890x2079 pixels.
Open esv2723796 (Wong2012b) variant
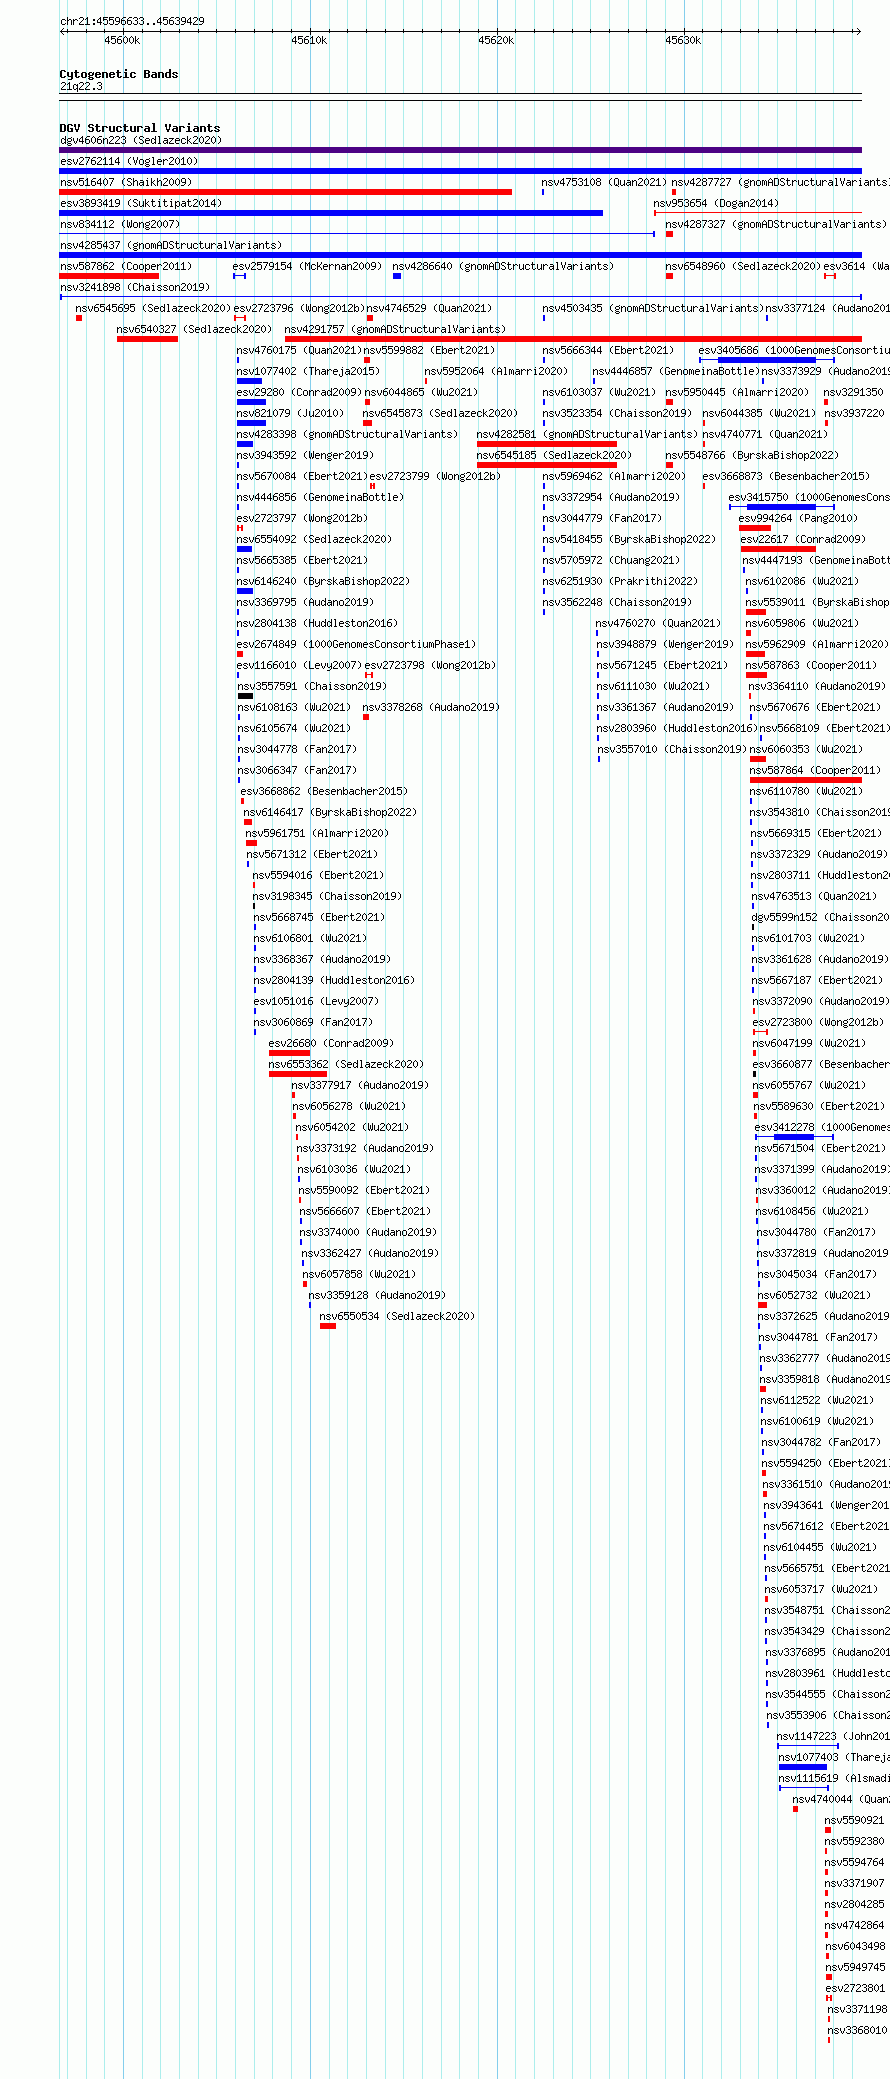pos(299,309)
